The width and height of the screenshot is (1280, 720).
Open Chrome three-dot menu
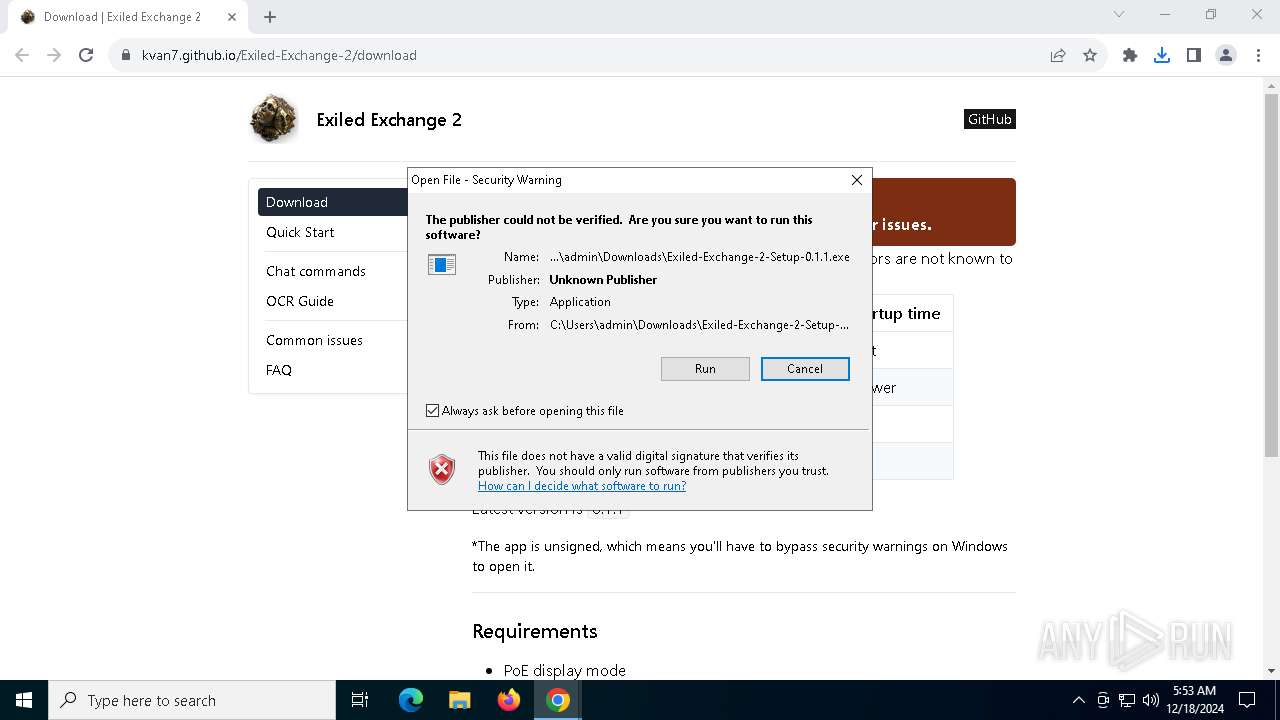(1258, 55)
